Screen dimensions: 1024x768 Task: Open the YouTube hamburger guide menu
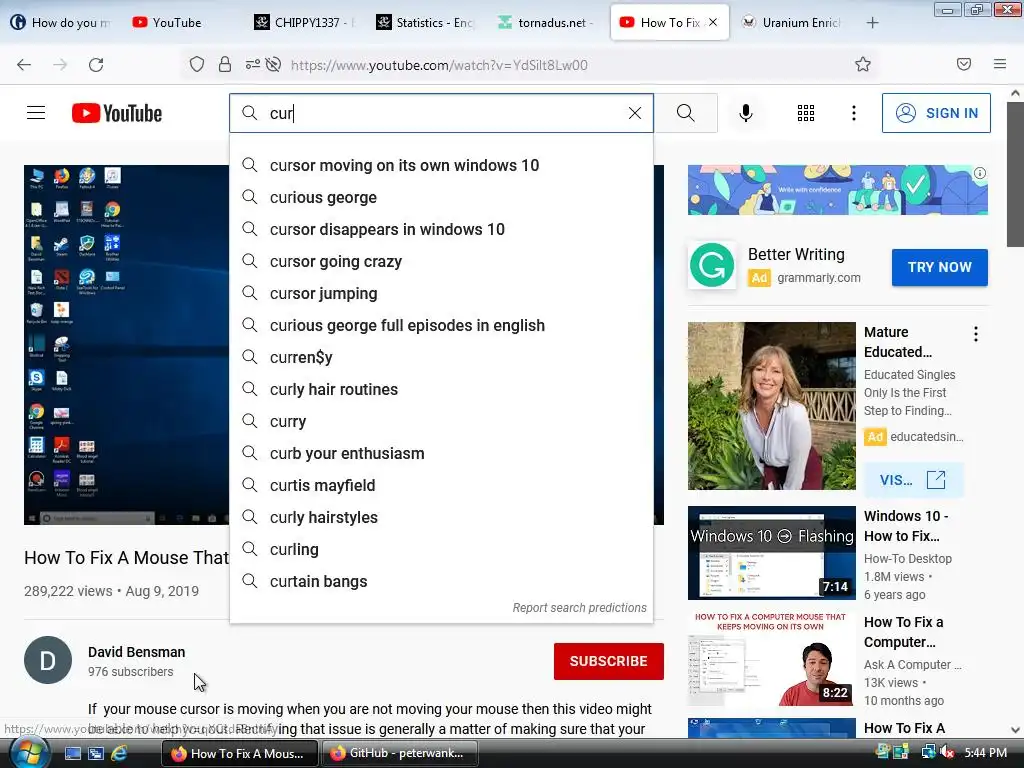pyautogui.click(x=36, y=113)
